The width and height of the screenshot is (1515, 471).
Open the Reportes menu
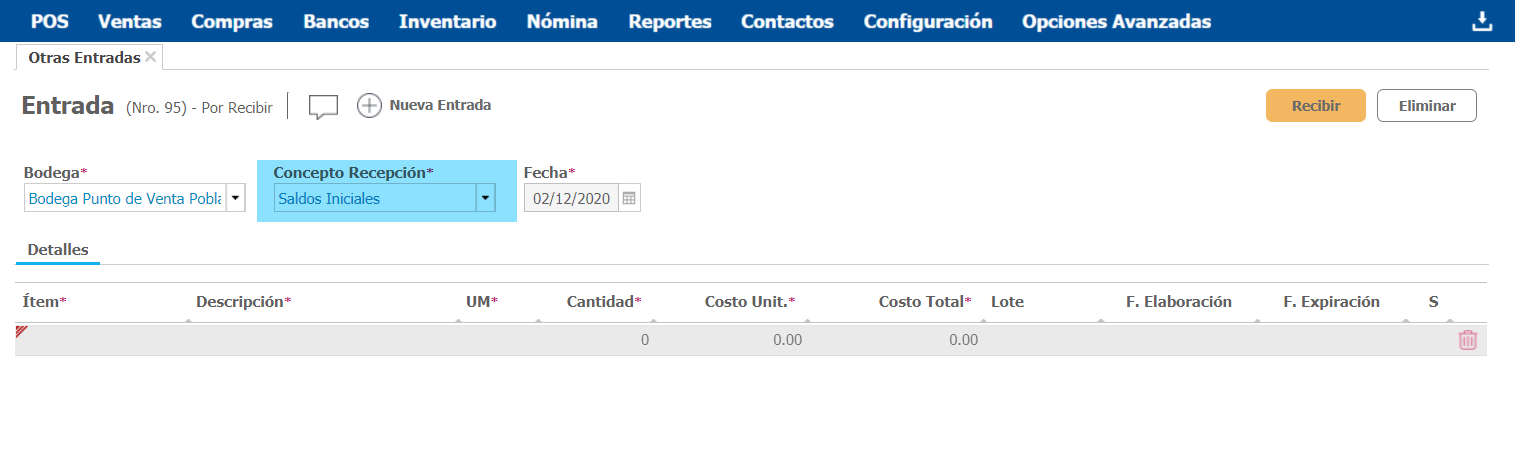(670, 22)
